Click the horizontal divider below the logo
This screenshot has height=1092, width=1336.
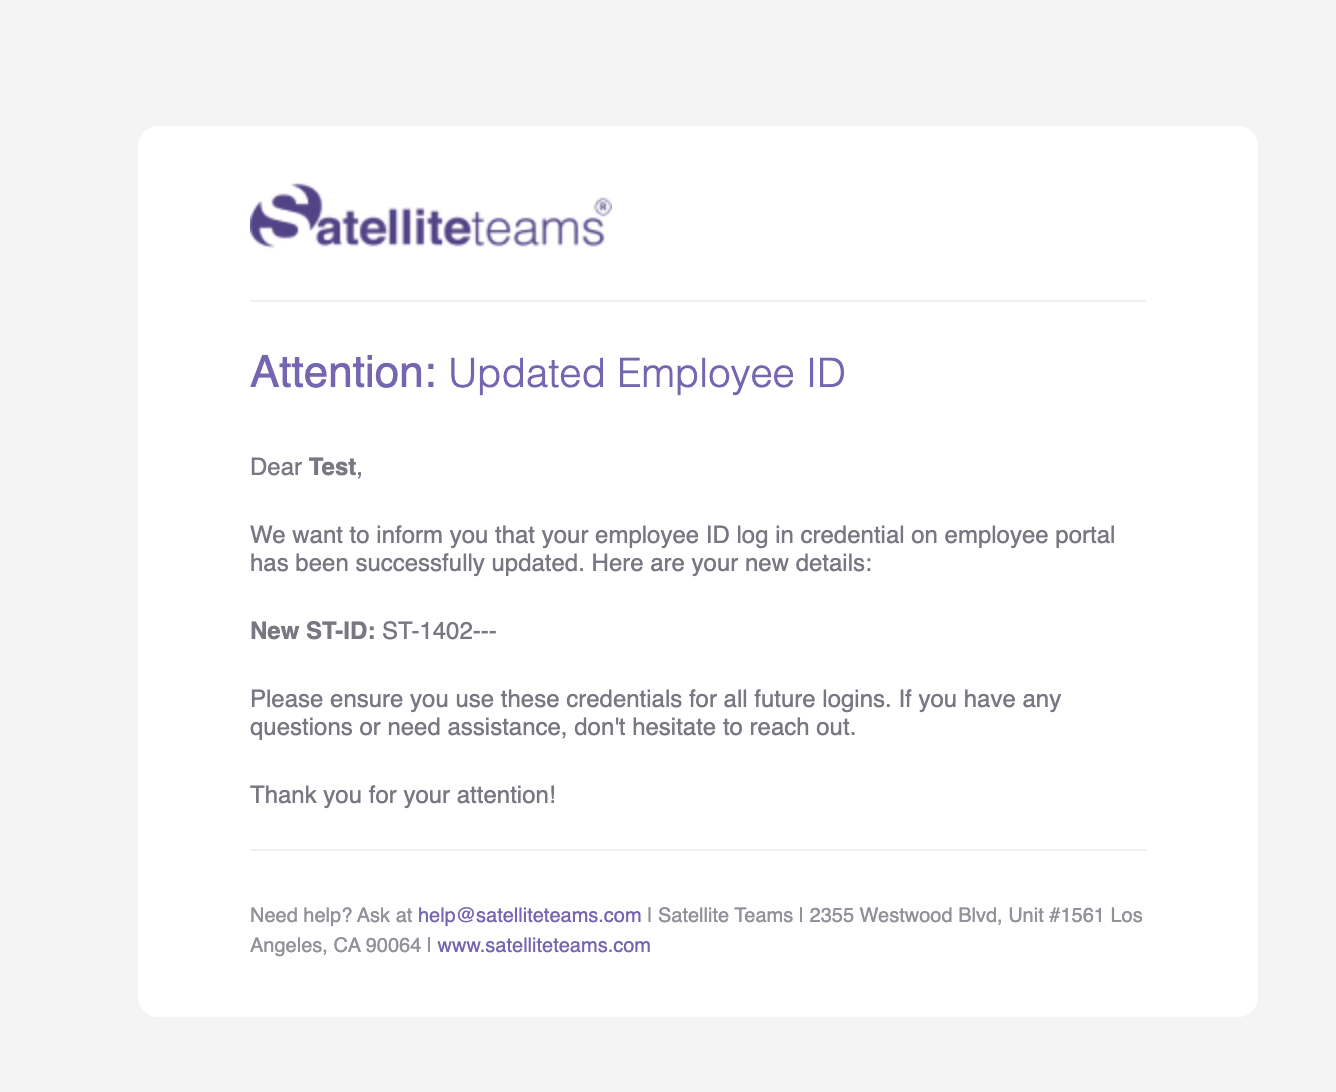(x=698, y=301)
